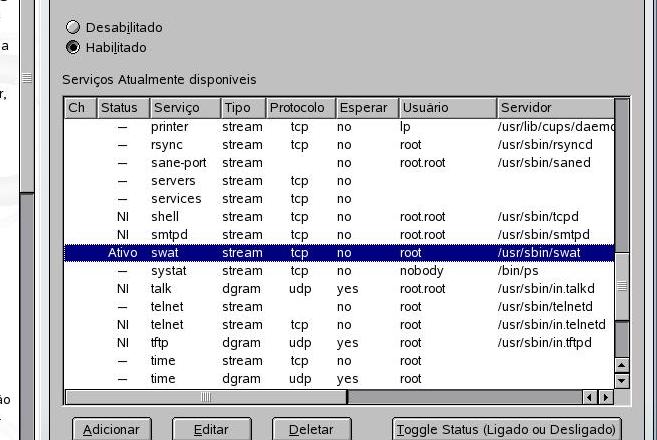657x440 pixels.
Task: Click the Usuário column header
Action: click(x=446, y=107)
